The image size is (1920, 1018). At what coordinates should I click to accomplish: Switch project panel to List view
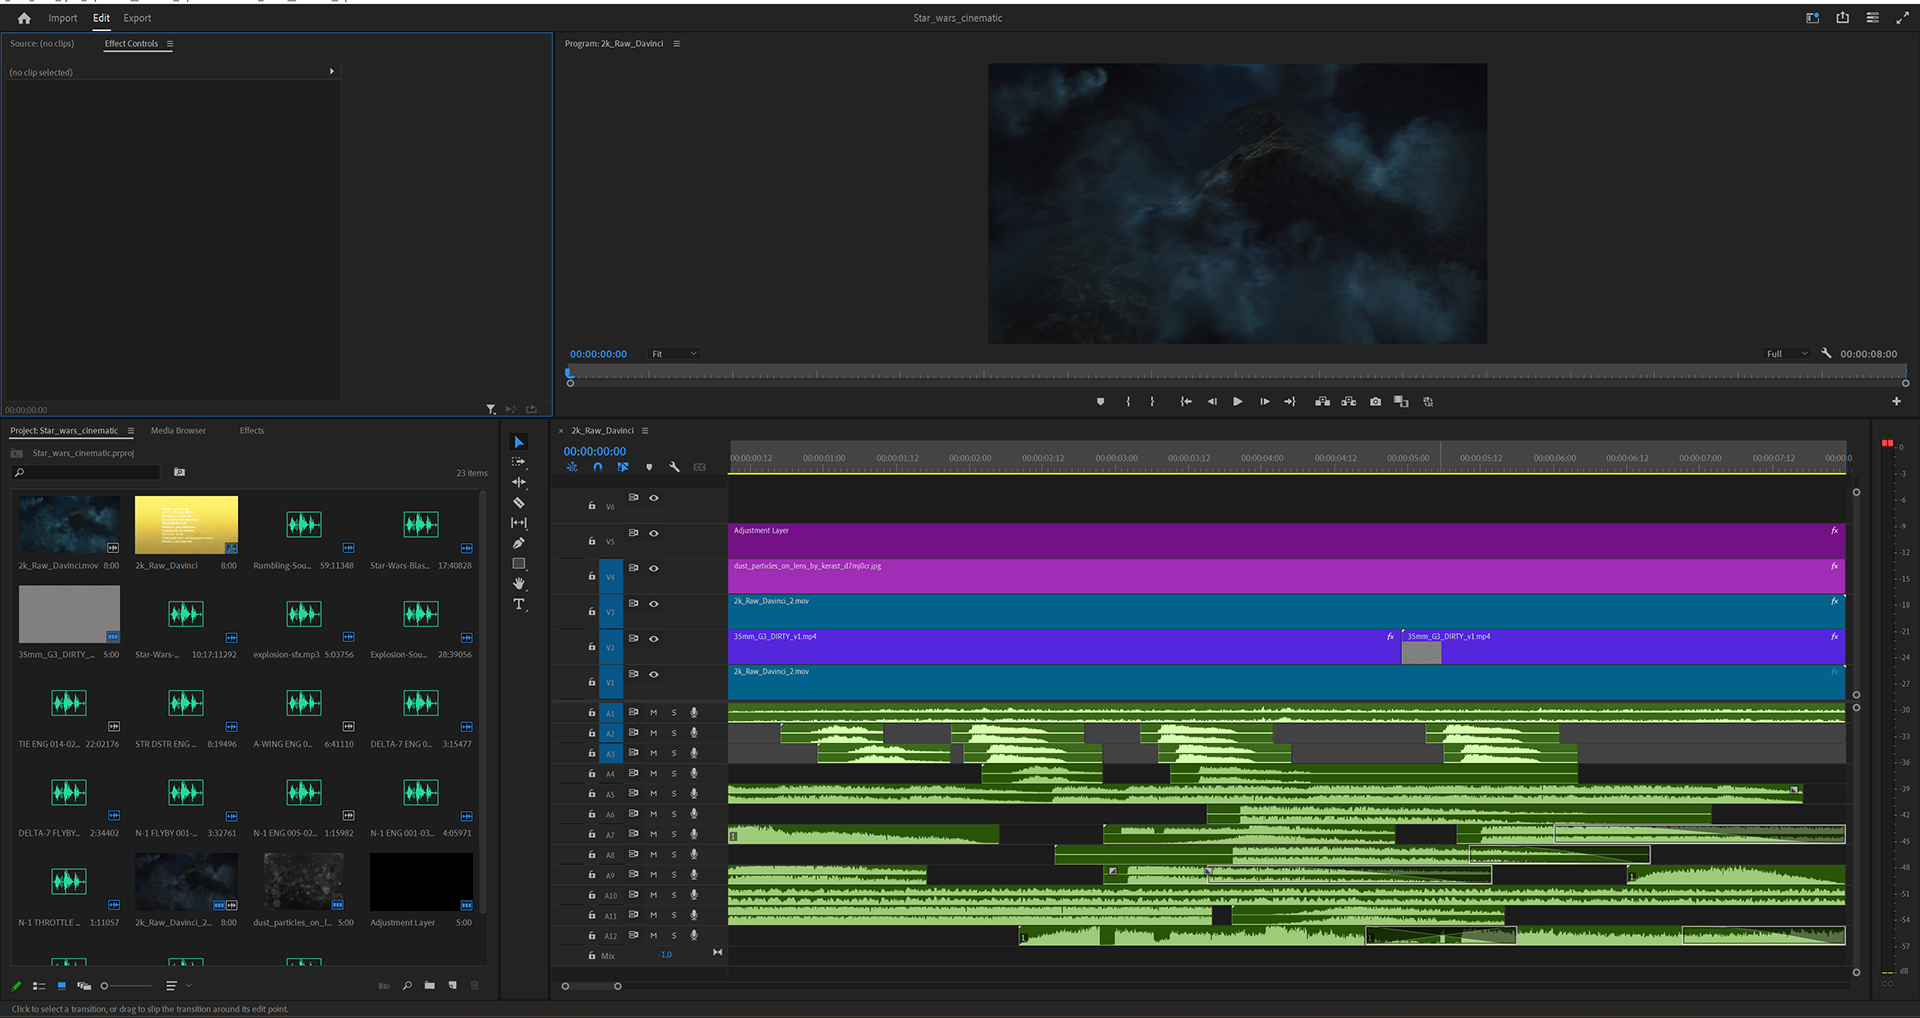pos(39,985)
